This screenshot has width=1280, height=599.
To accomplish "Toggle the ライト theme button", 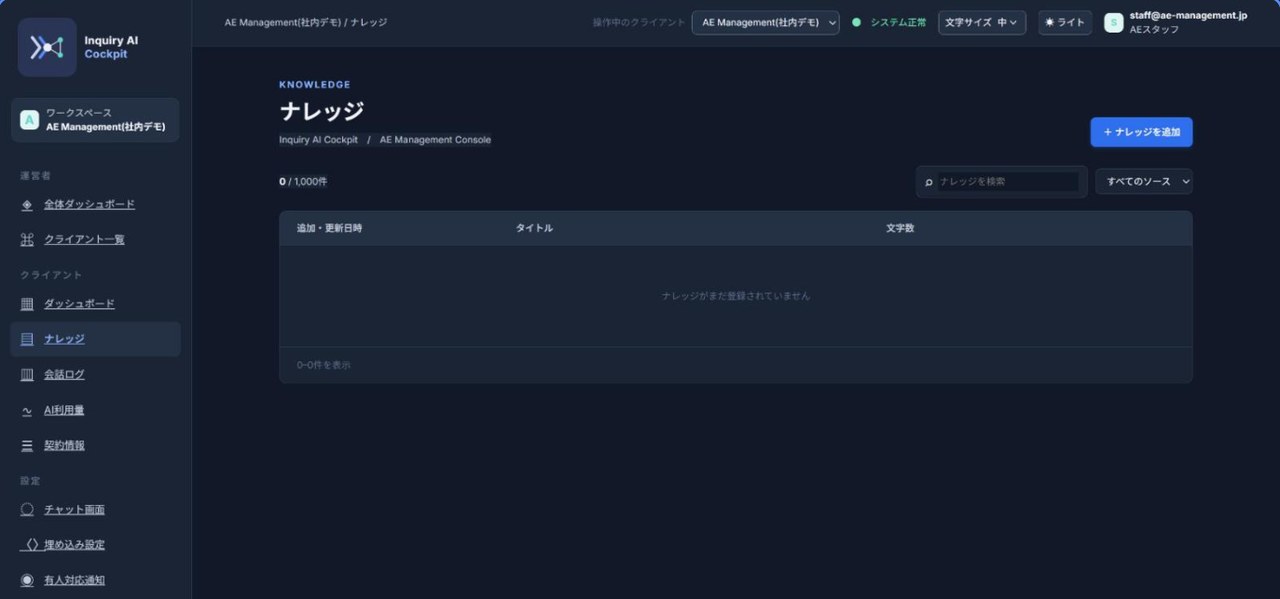I will point(1065,22).
